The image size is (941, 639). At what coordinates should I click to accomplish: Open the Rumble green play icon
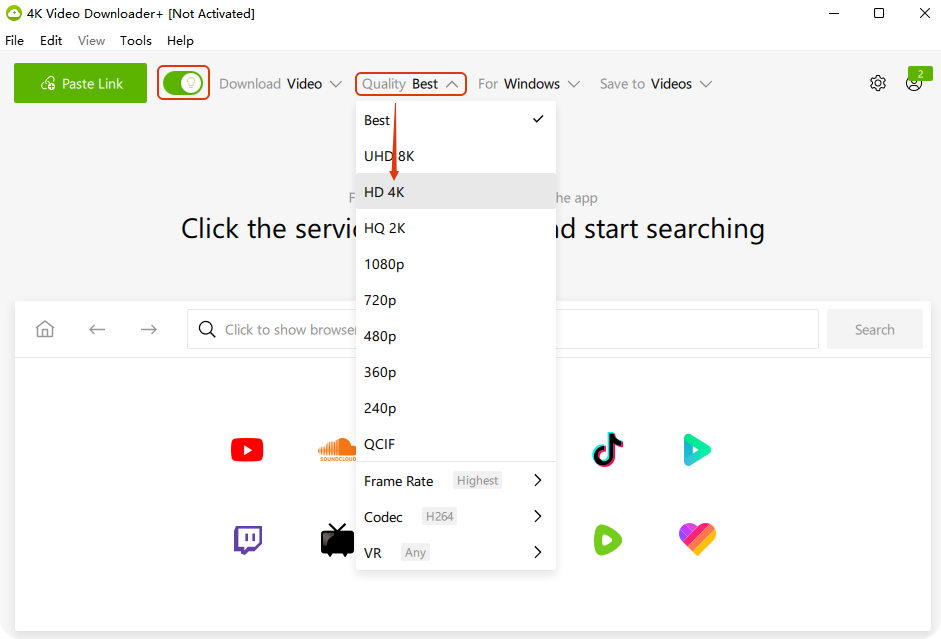coord(607,540)
